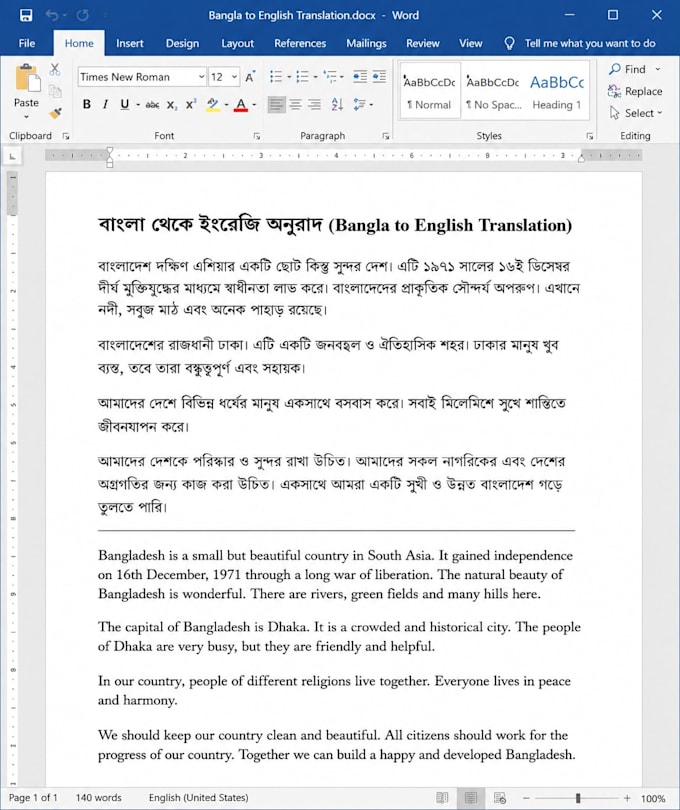Switch to Read Mode in the status bar
The image size is (680, 810).
[x=442, y=798]
